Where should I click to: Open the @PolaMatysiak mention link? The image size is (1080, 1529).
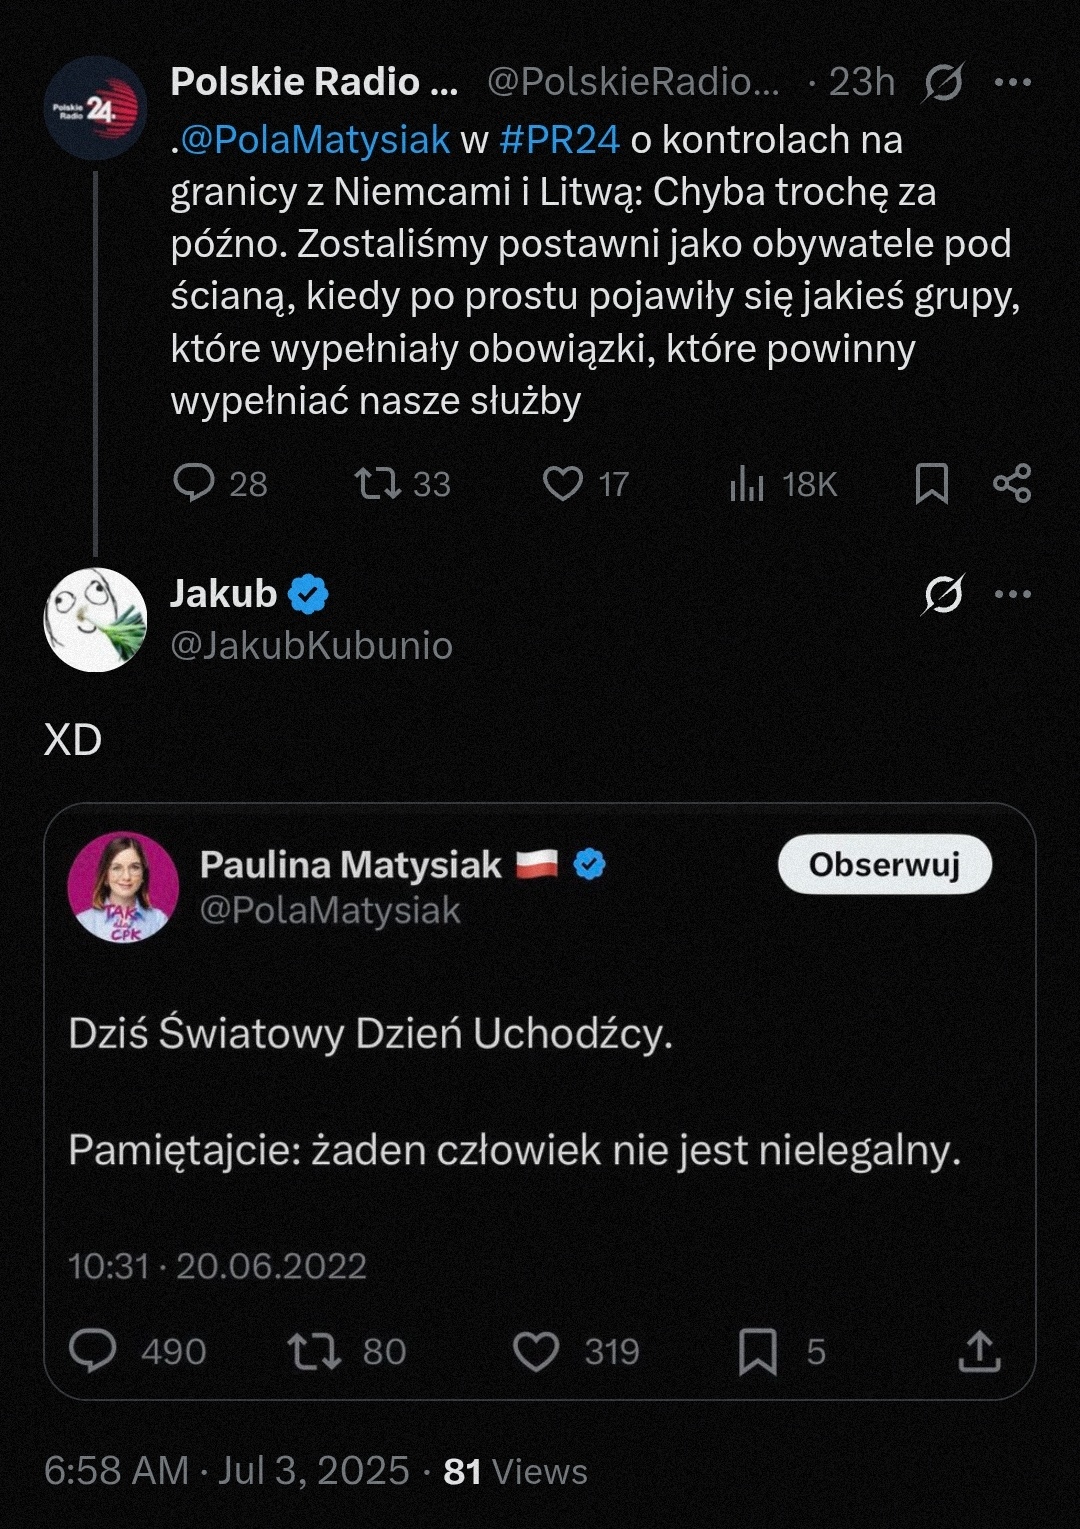(316, 140)
